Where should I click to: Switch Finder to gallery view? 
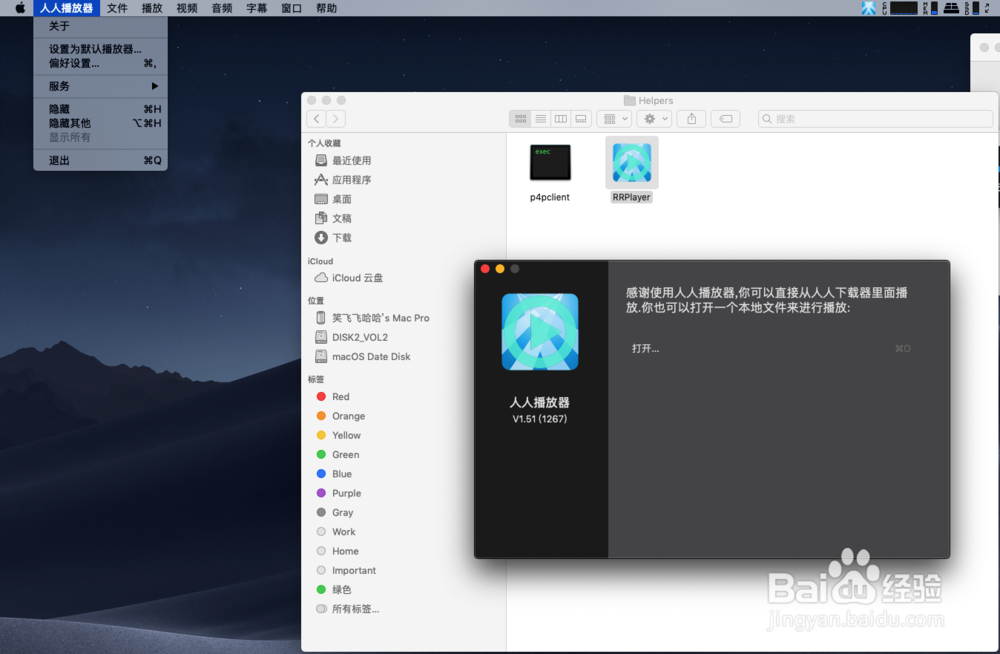pyautogui.click(x=581, y=119)
